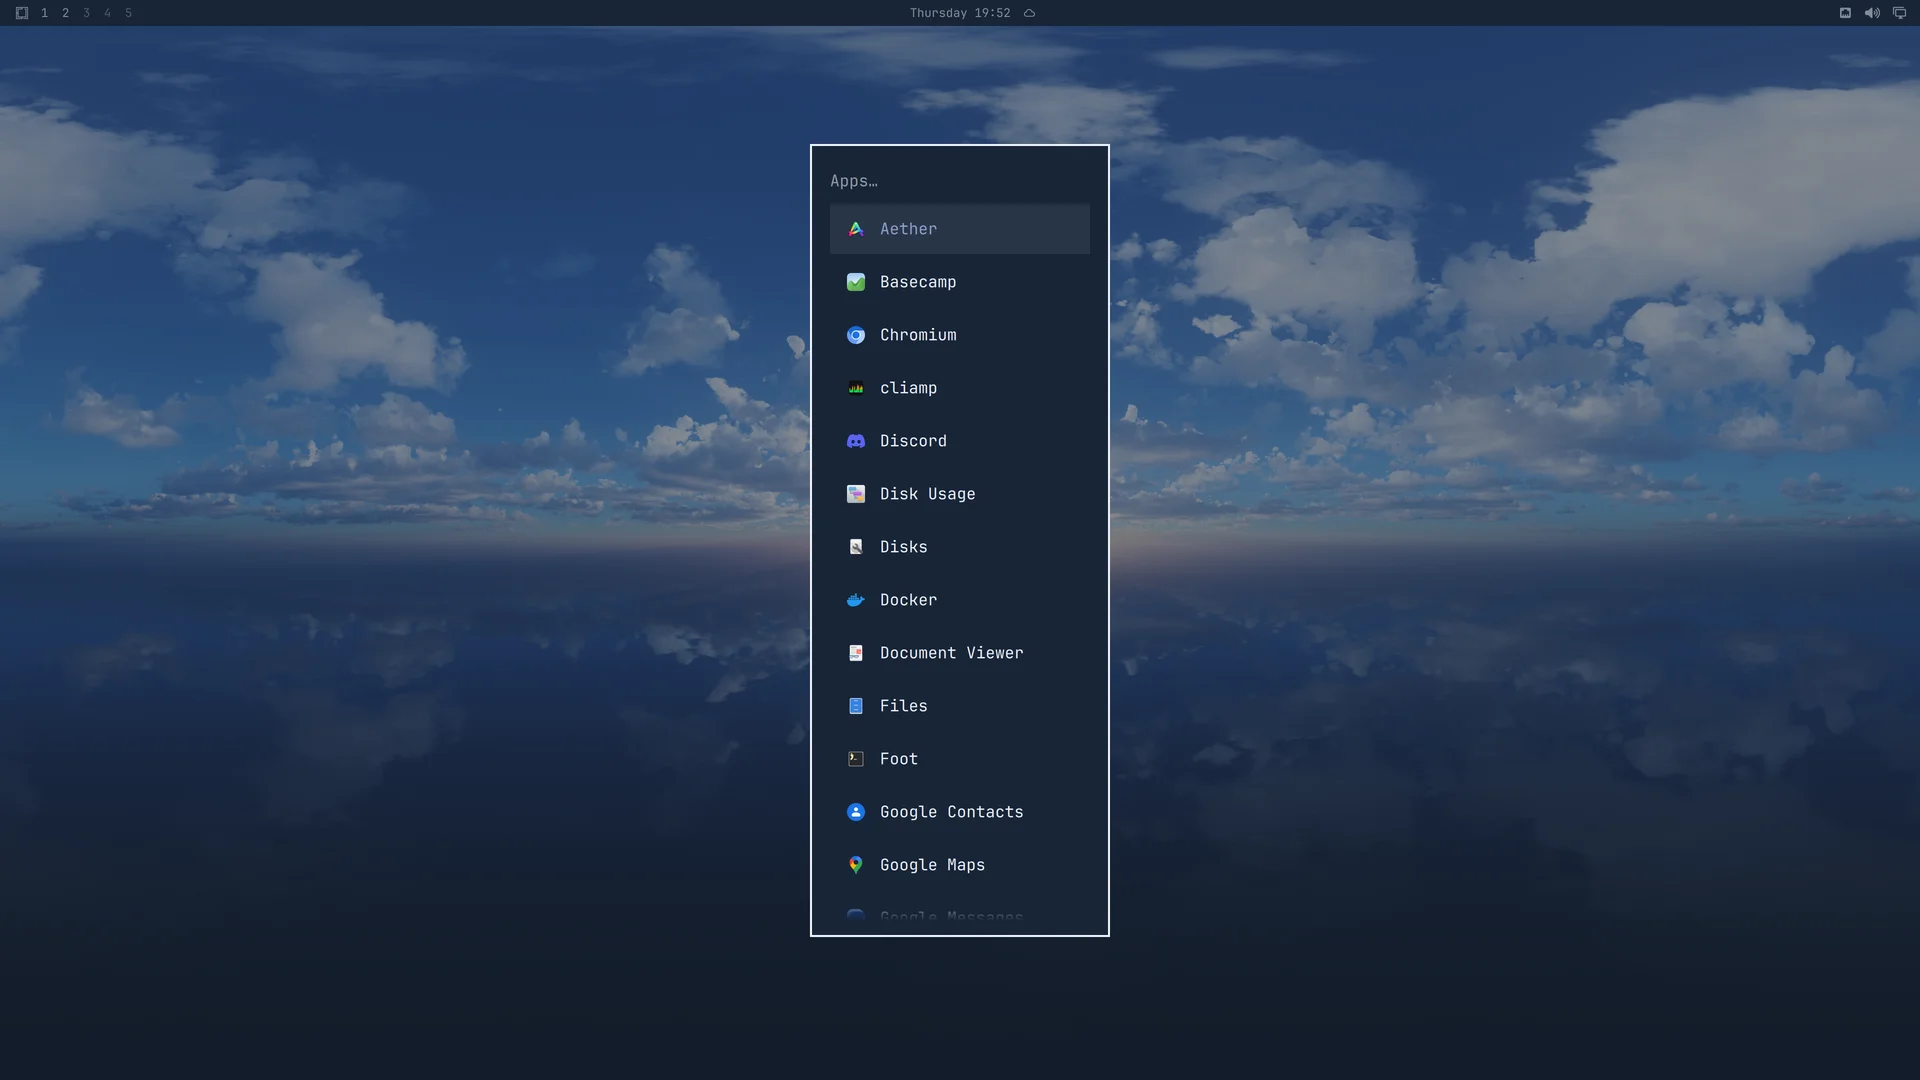Open Discord from the launcher
This screenshot has width=1920, height=1080.
(959, 441)
